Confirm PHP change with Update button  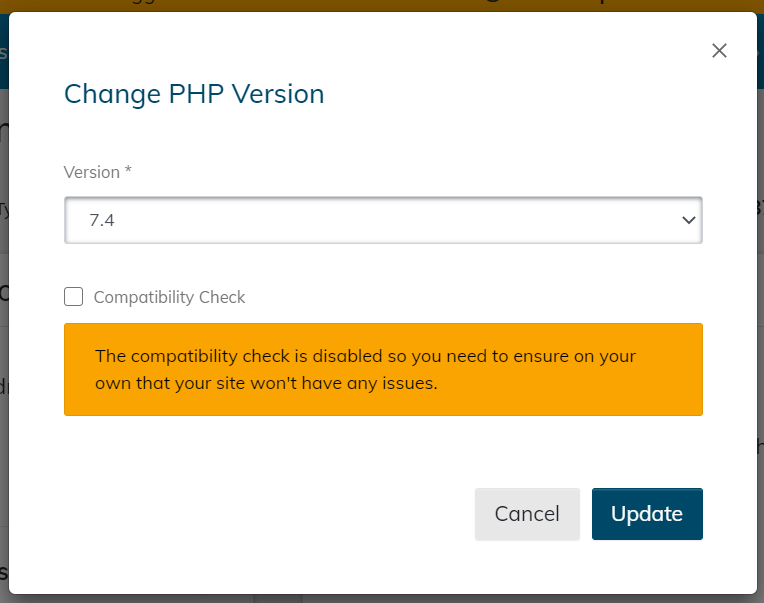click(x=647, y=514)
